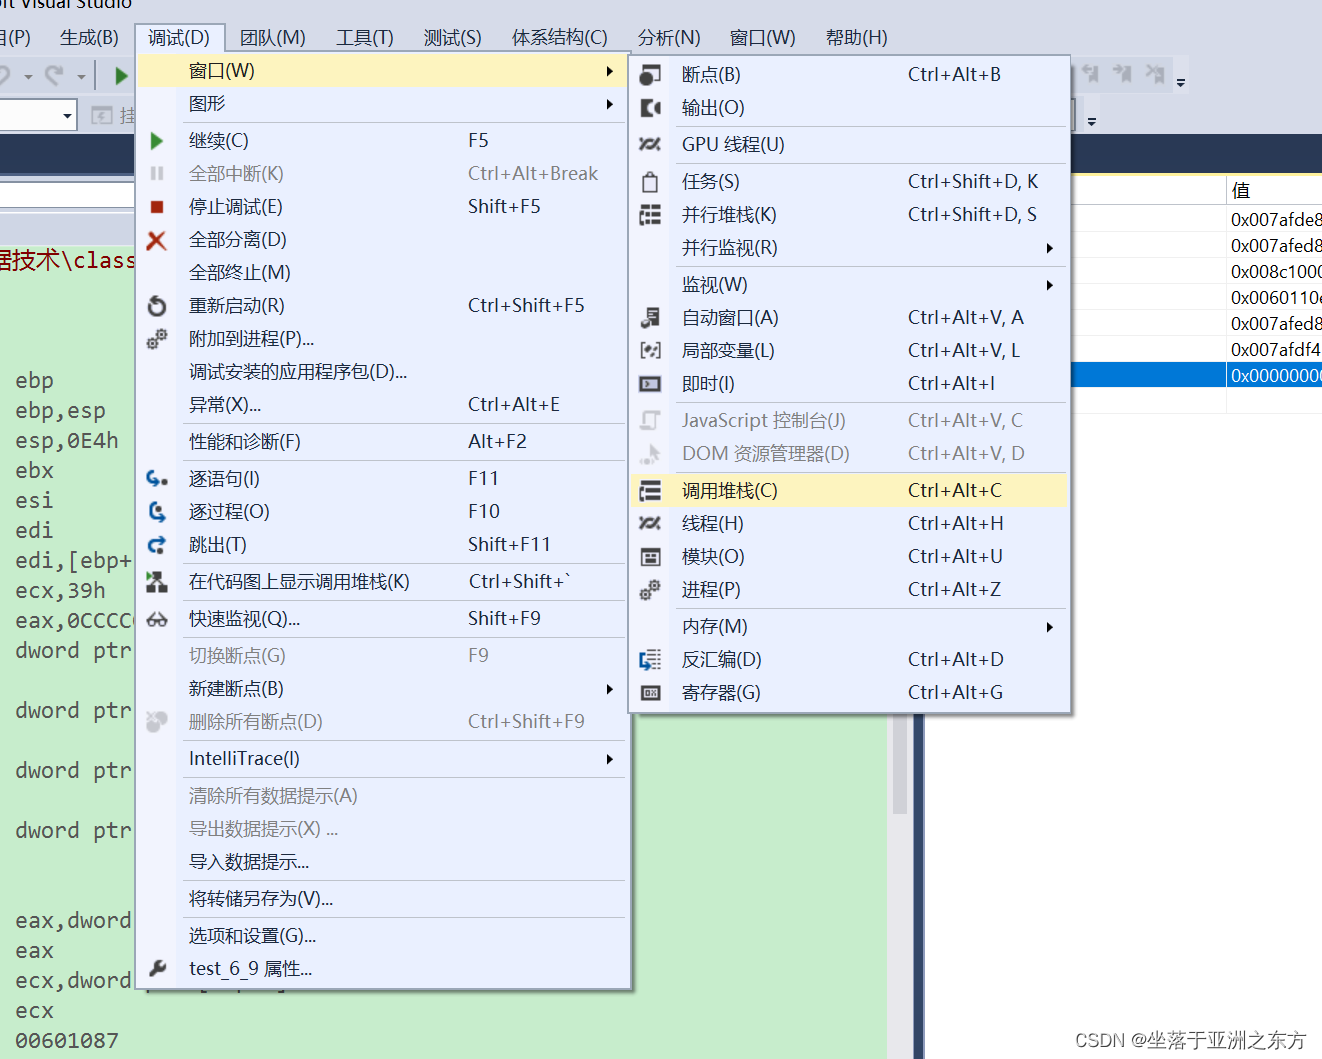The image size is (1322, 1059).
Task: Click the green Start arrow in toolbar
Action: (121, 75)
